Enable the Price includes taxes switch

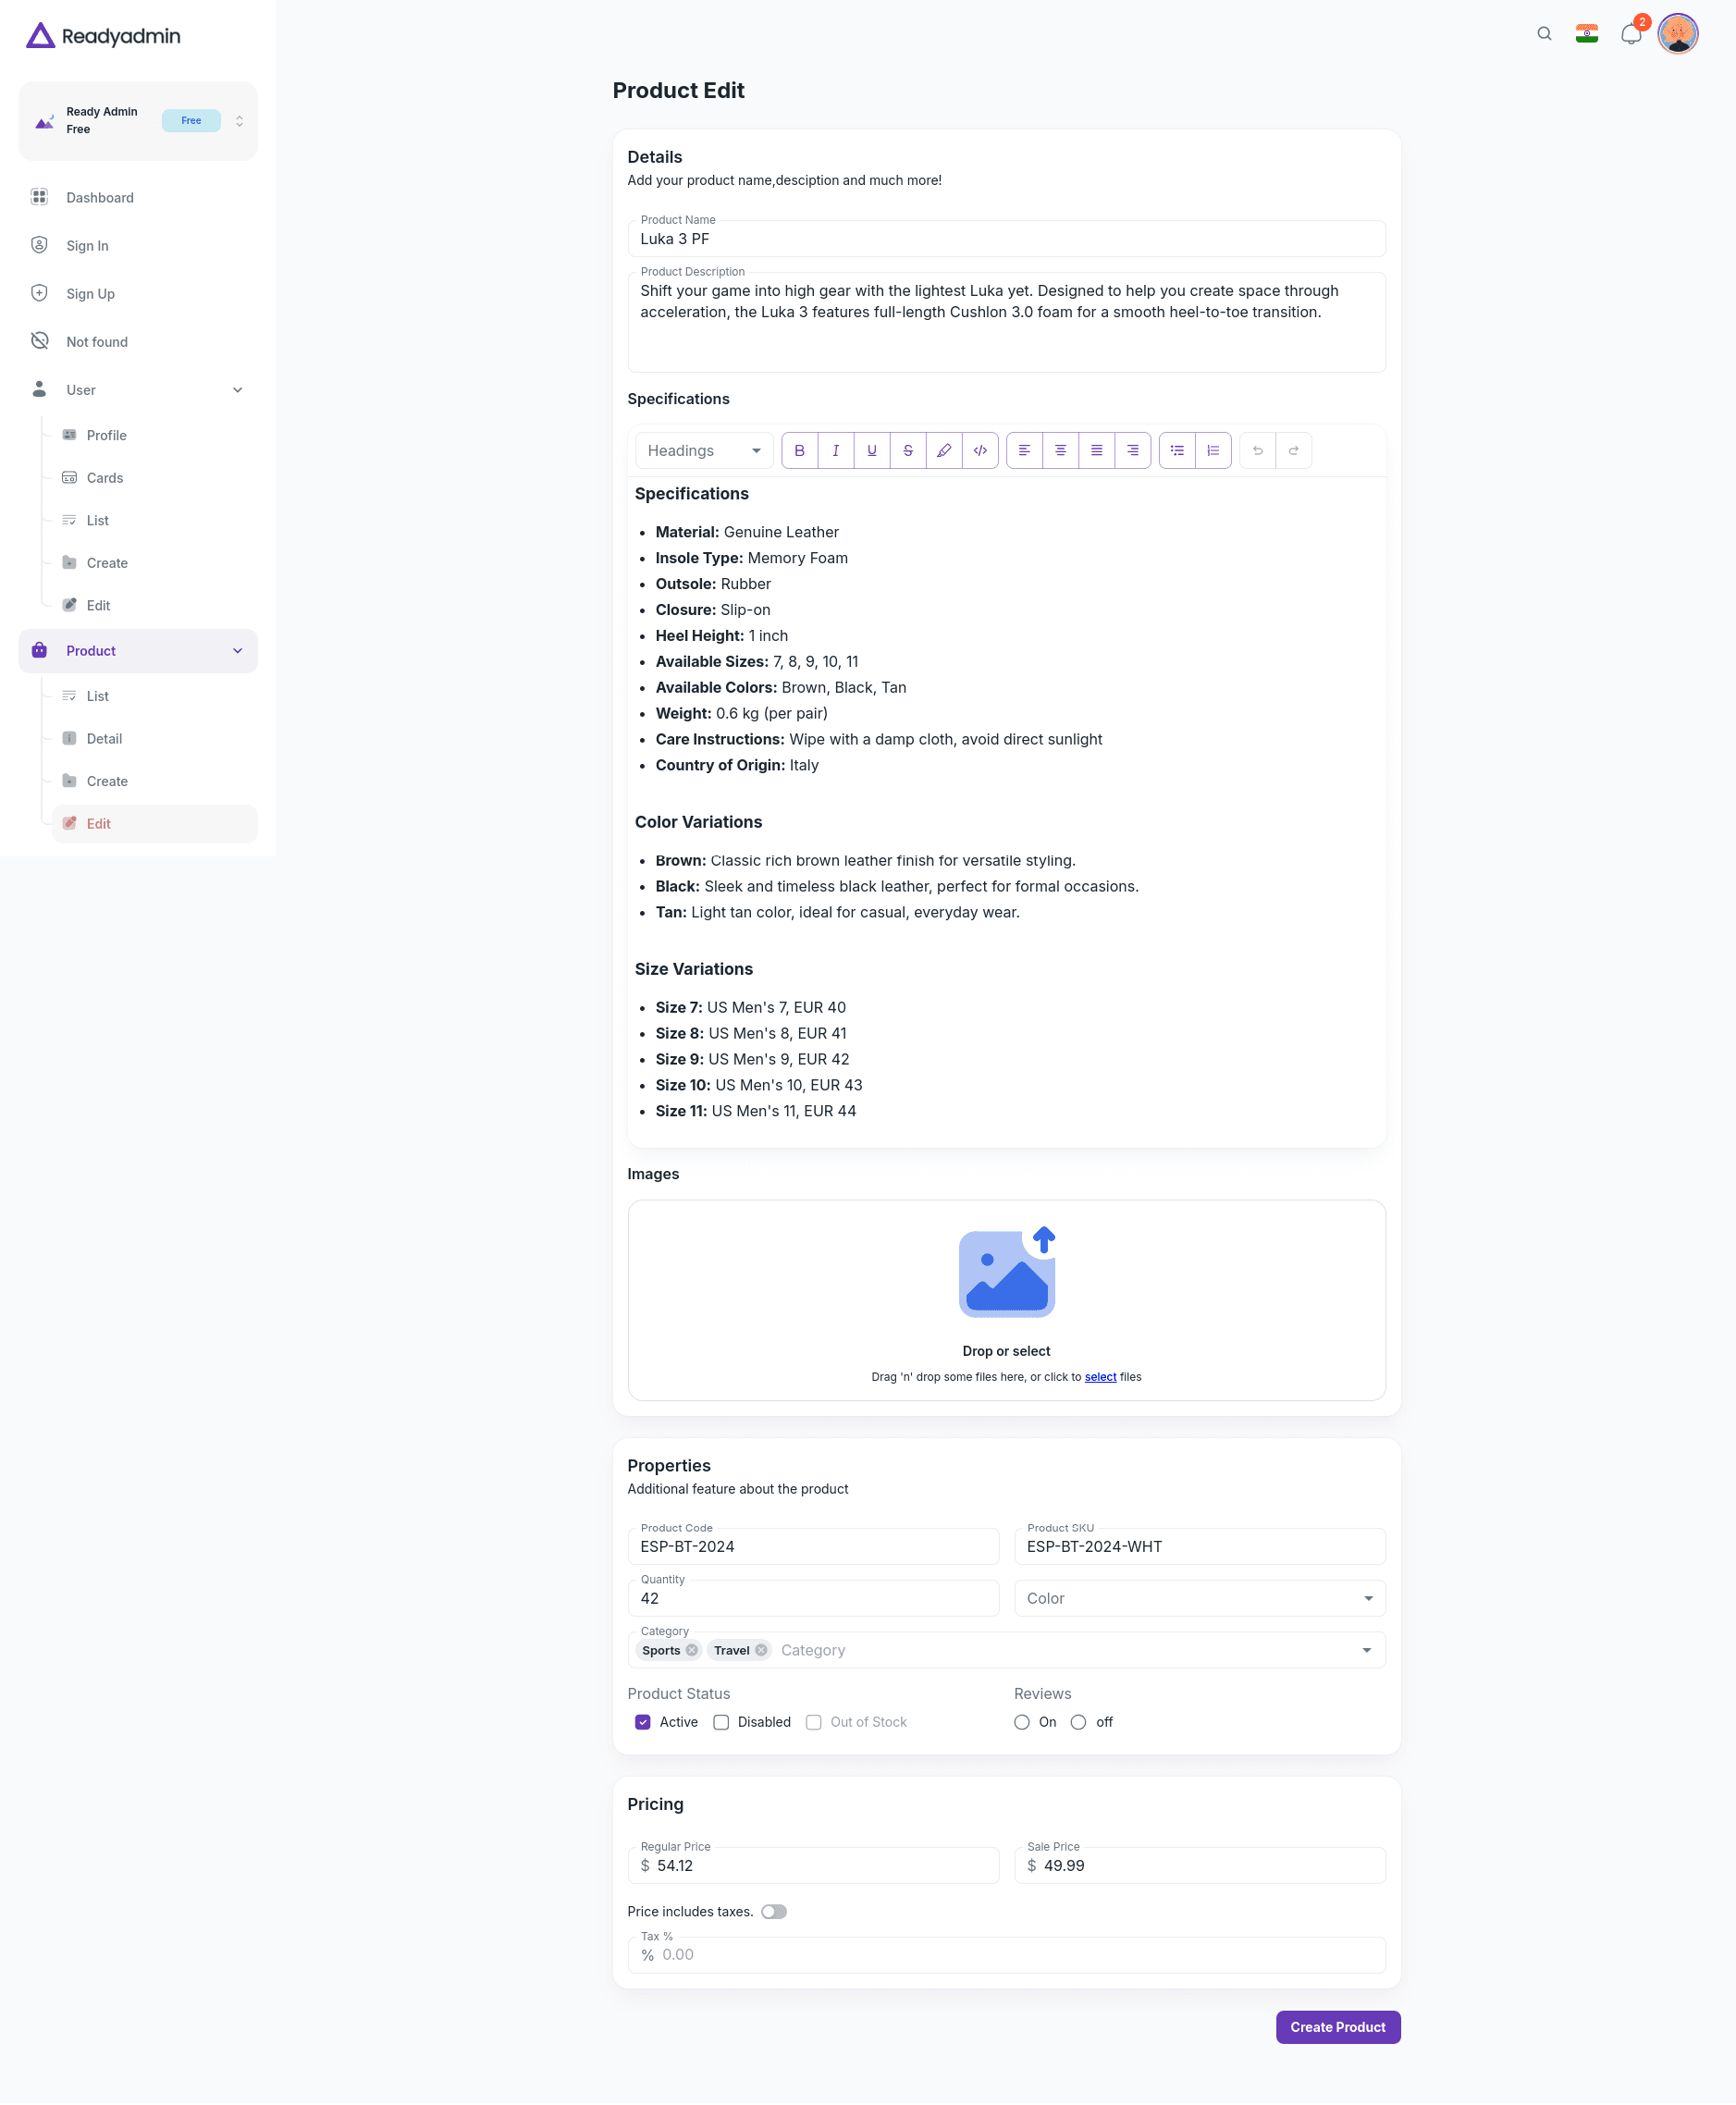pyautogui.click(x=774, y=1911)
